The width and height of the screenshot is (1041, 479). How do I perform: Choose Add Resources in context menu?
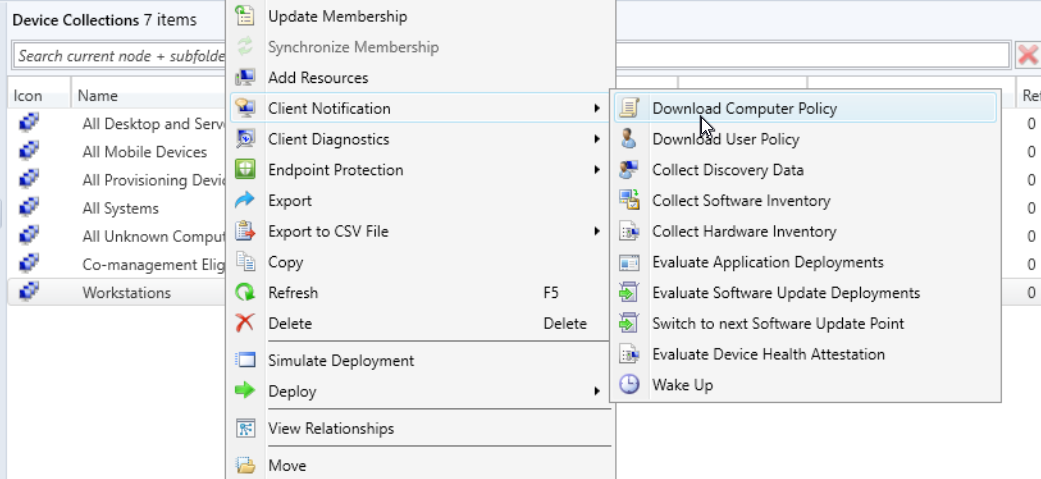[x=318, y=78]
